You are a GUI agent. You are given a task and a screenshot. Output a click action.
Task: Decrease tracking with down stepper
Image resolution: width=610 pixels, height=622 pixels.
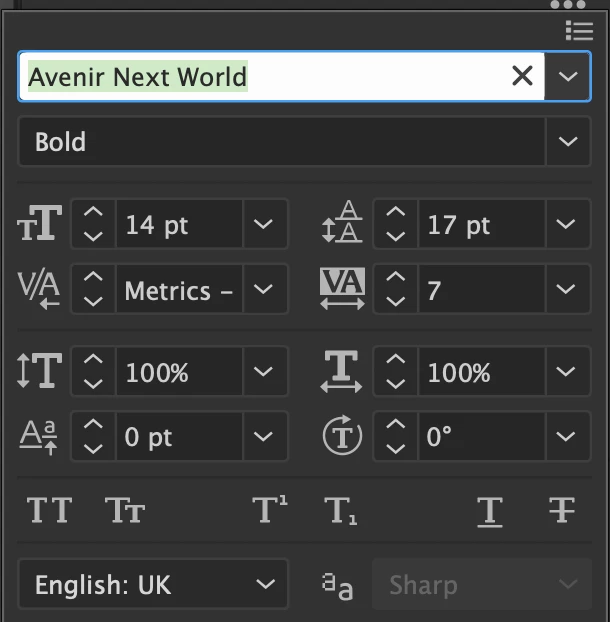click(395, 301)
